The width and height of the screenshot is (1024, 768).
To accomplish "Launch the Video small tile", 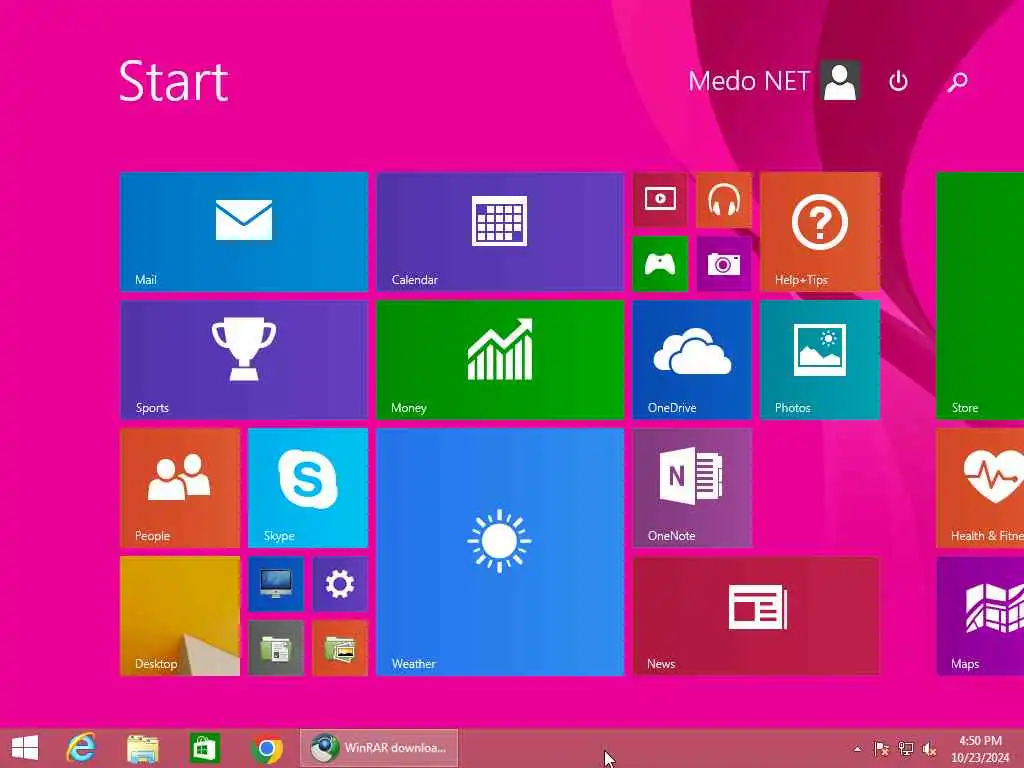I will pyautogui.click(x=660, y=200).
